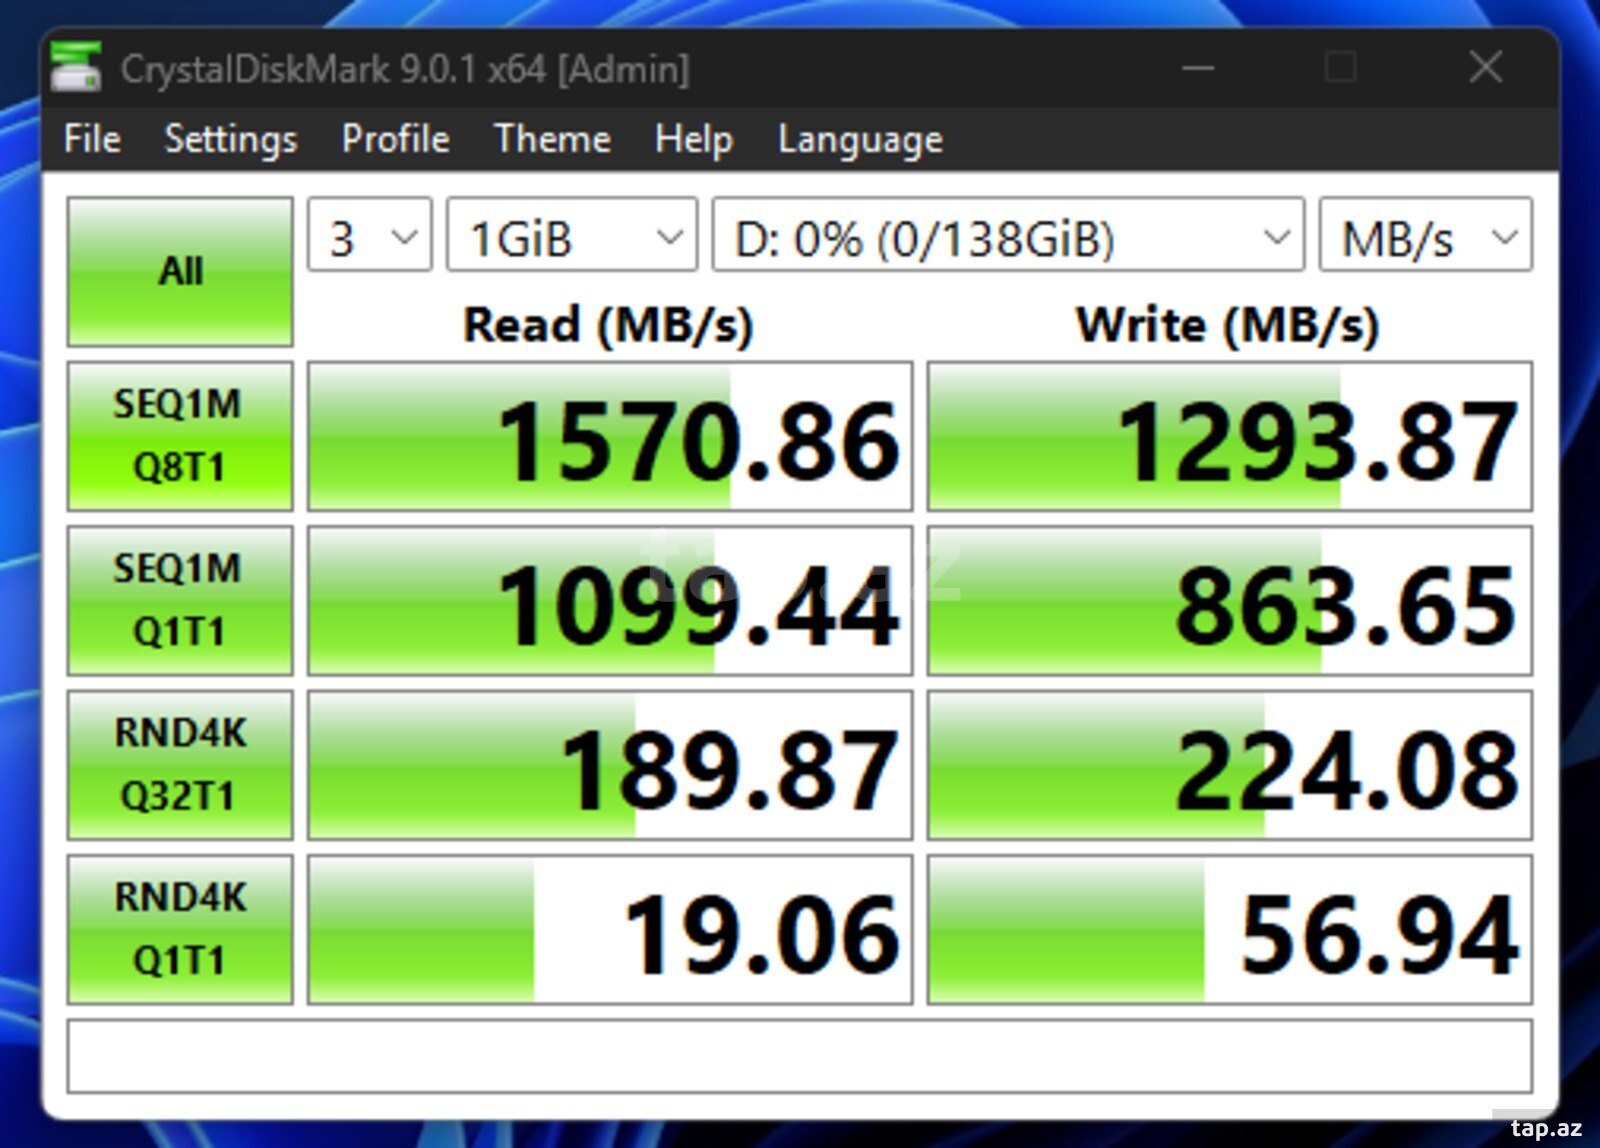Click the RND4K Q1T1 read value 19.06
1600x1148 pixels.
click(x=610, y=929)
